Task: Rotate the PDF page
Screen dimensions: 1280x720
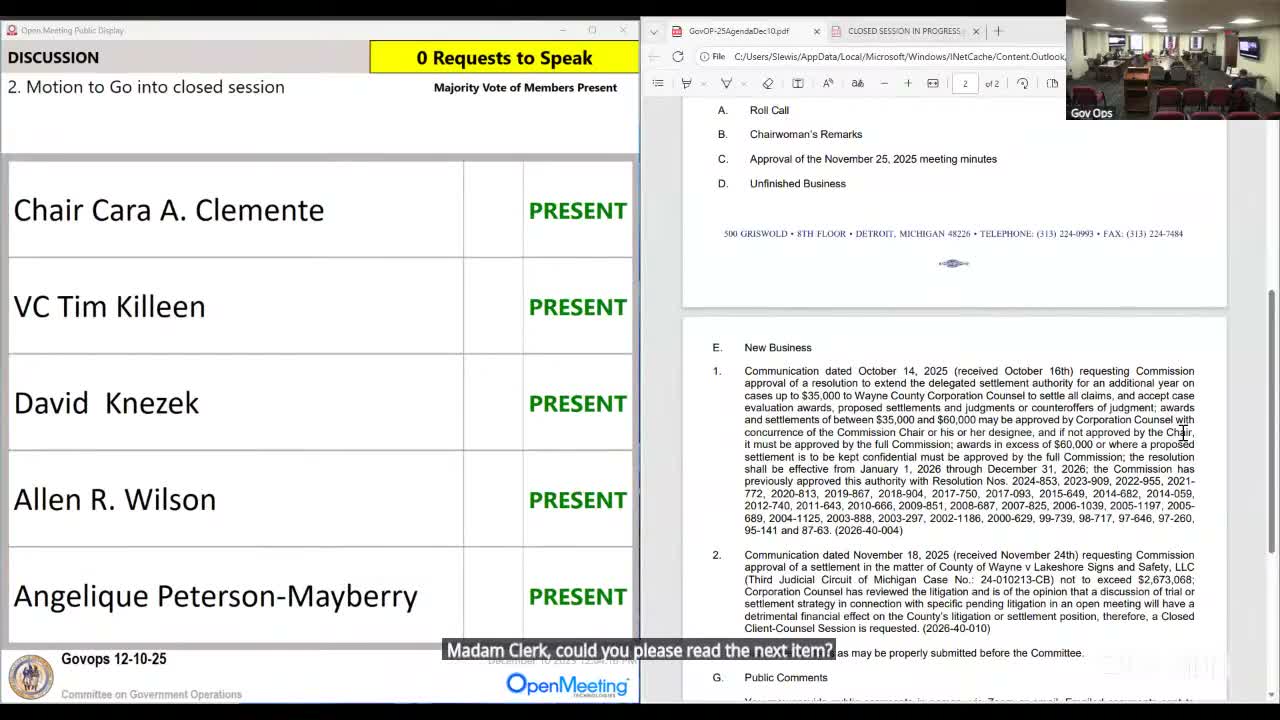Action: tap(1022, 83)
